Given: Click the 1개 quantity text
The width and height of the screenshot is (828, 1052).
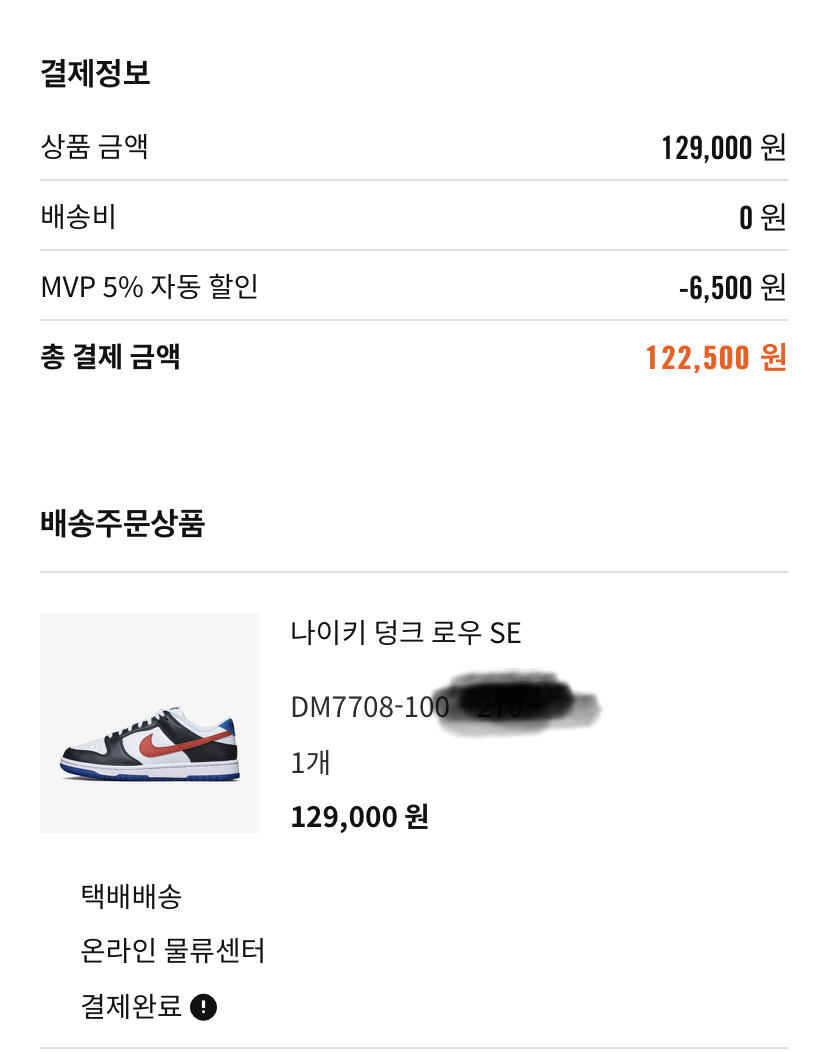Looking at the screenshot, I should tap(310, 763).
